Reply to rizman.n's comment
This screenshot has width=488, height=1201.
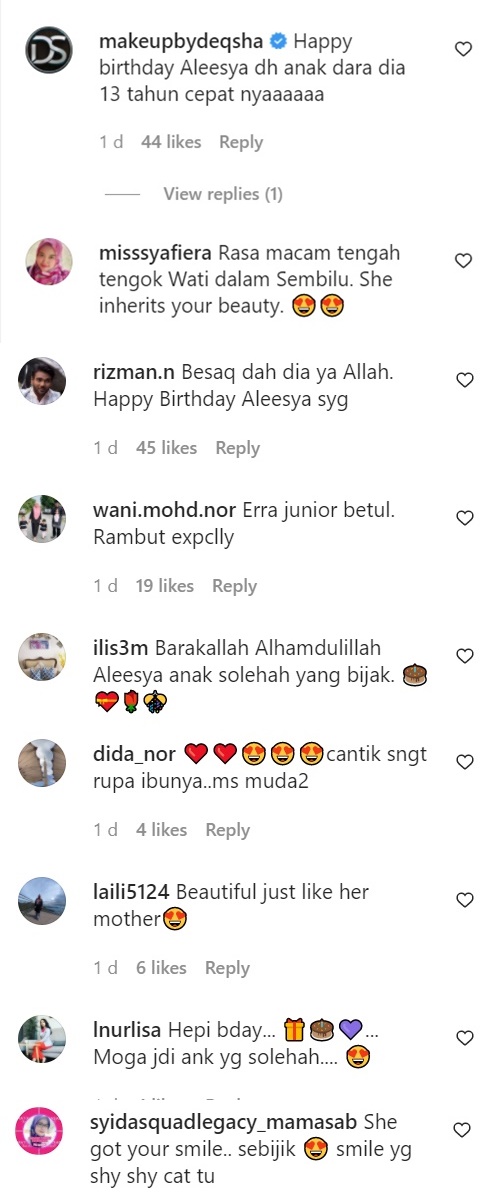(238, 448)
